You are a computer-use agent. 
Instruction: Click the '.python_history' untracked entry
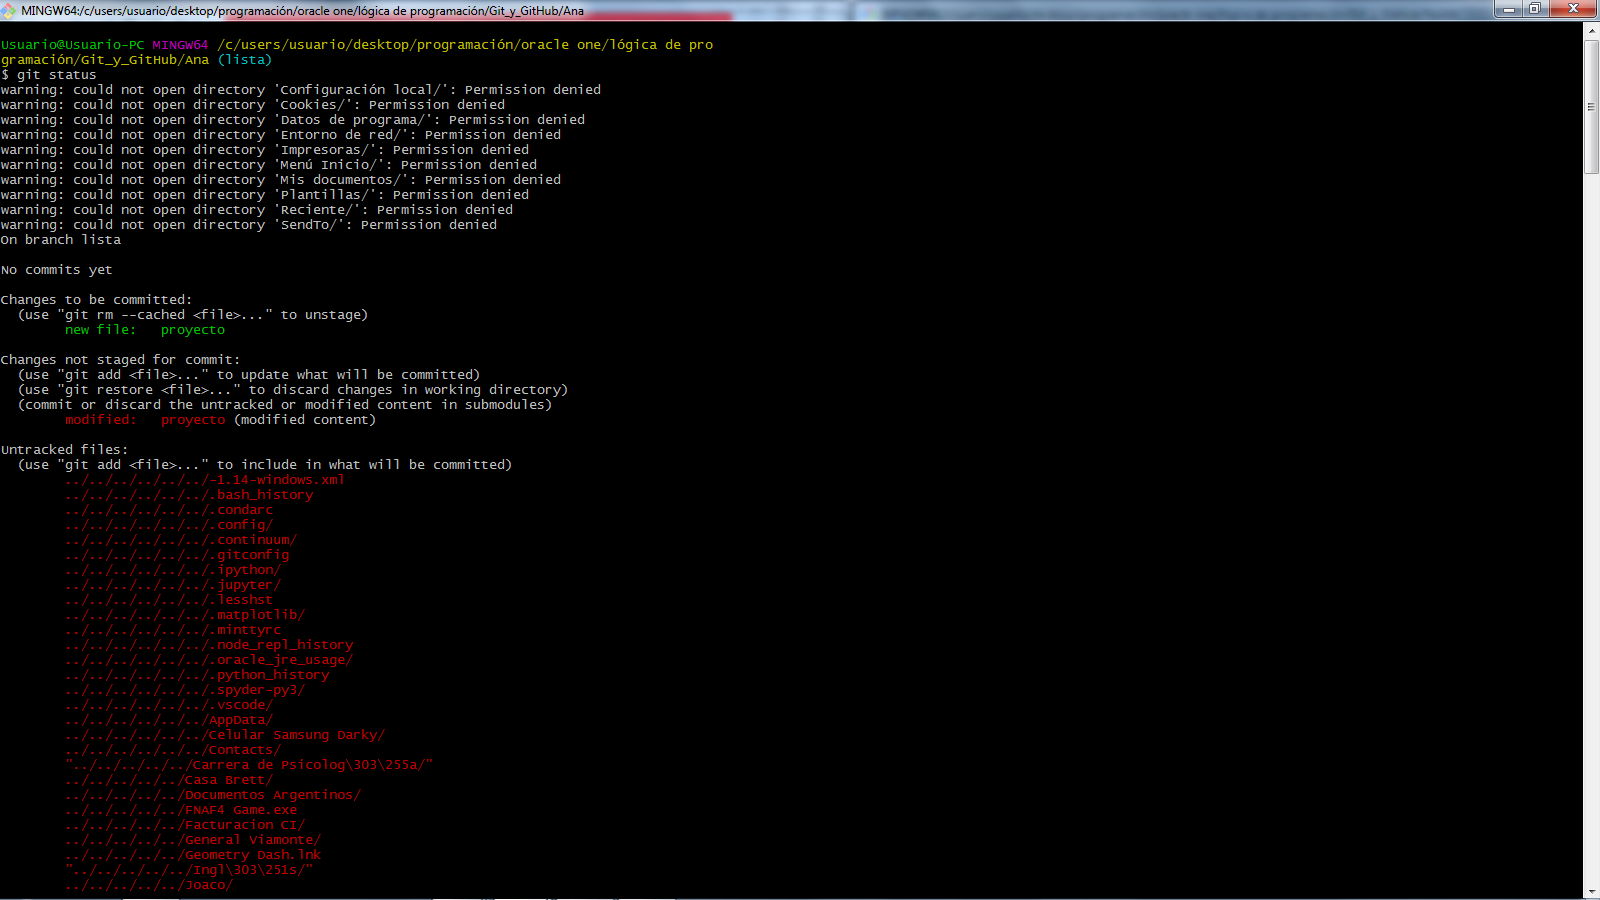click(x=197, y=675)
